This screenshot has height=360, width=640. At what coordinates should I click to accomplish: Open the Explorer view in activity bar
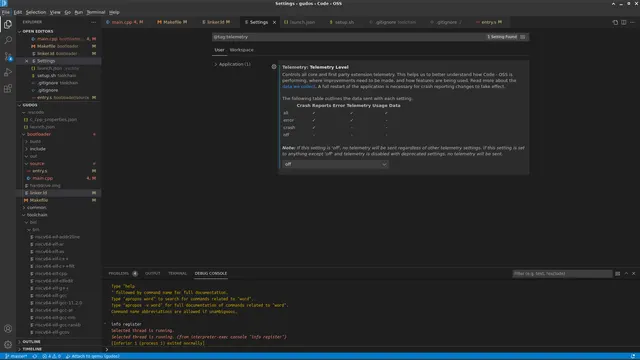click(8, 24)
